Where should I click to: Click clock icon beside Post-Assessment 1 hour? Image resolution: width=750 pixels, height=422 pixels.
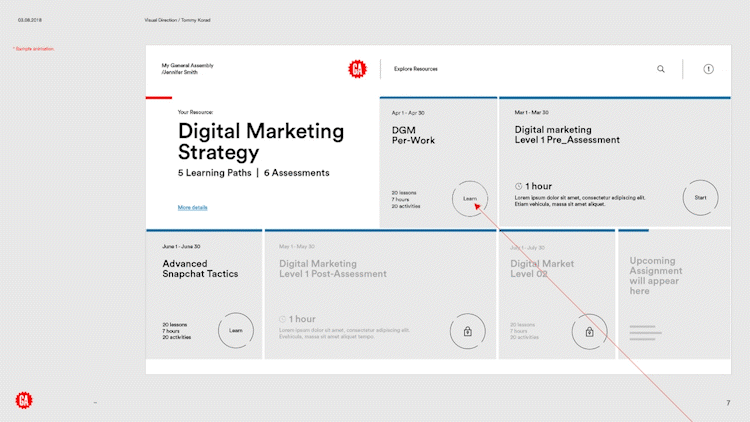coord(283,319)
